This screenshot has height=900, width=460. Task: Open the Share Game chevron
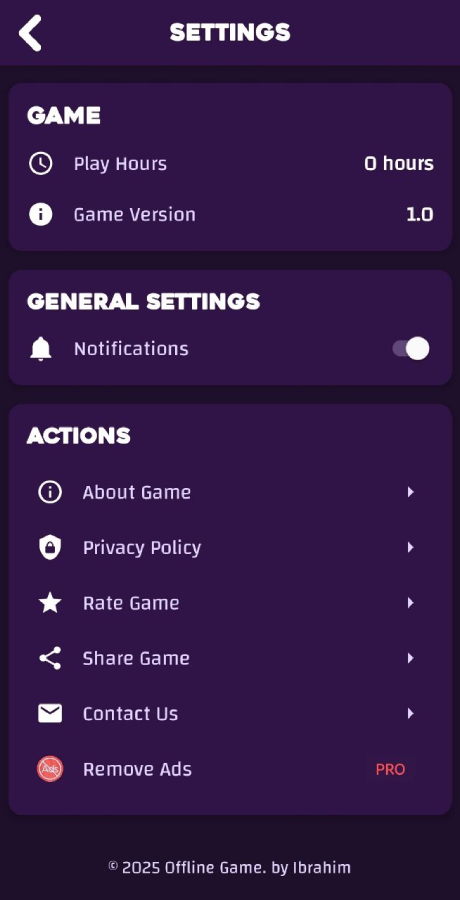[410, 658]
